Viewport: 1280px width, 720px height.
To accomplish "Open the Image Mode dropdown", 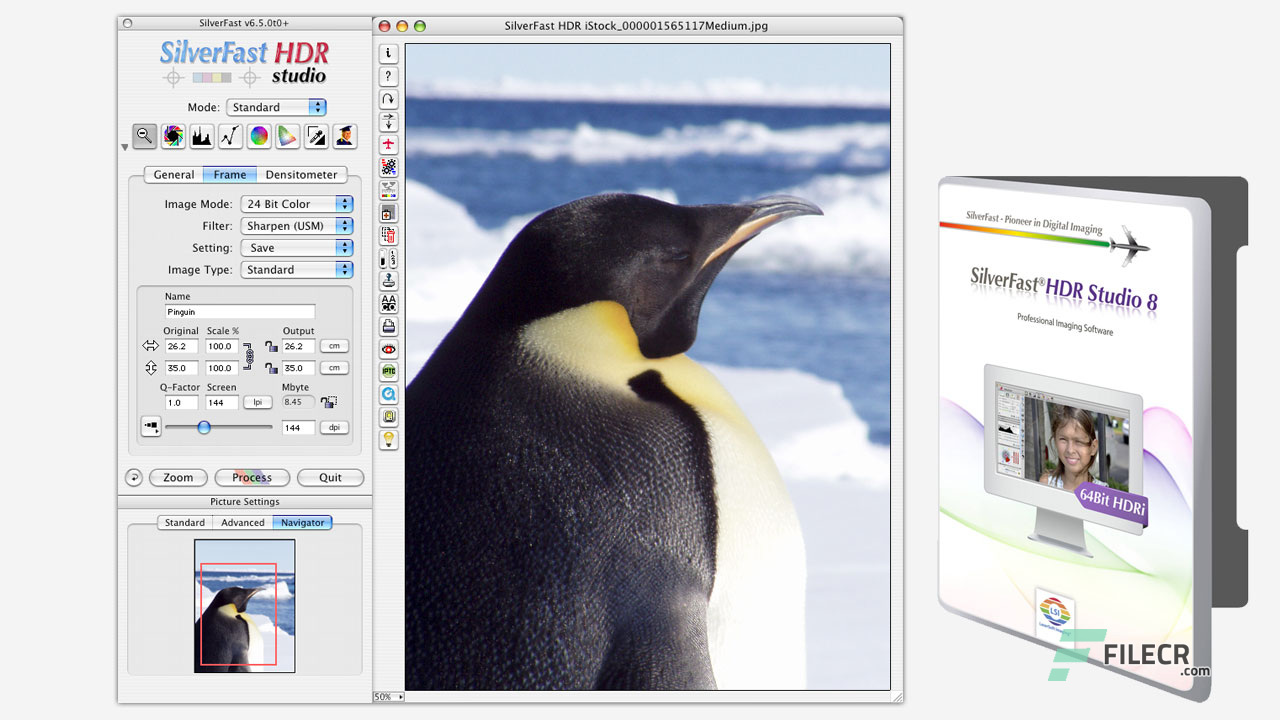I will [x=297, y=204].
